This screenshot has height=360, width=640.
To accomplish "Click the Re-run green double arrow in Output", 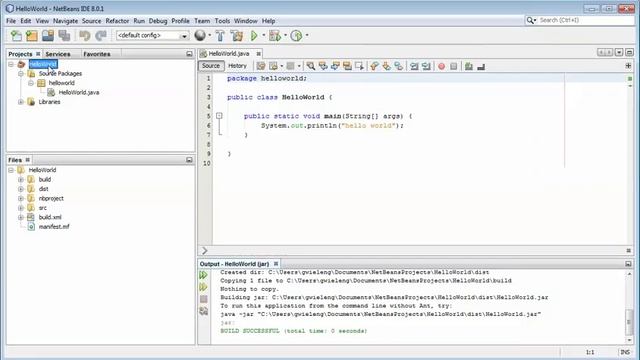I will 203,275.
